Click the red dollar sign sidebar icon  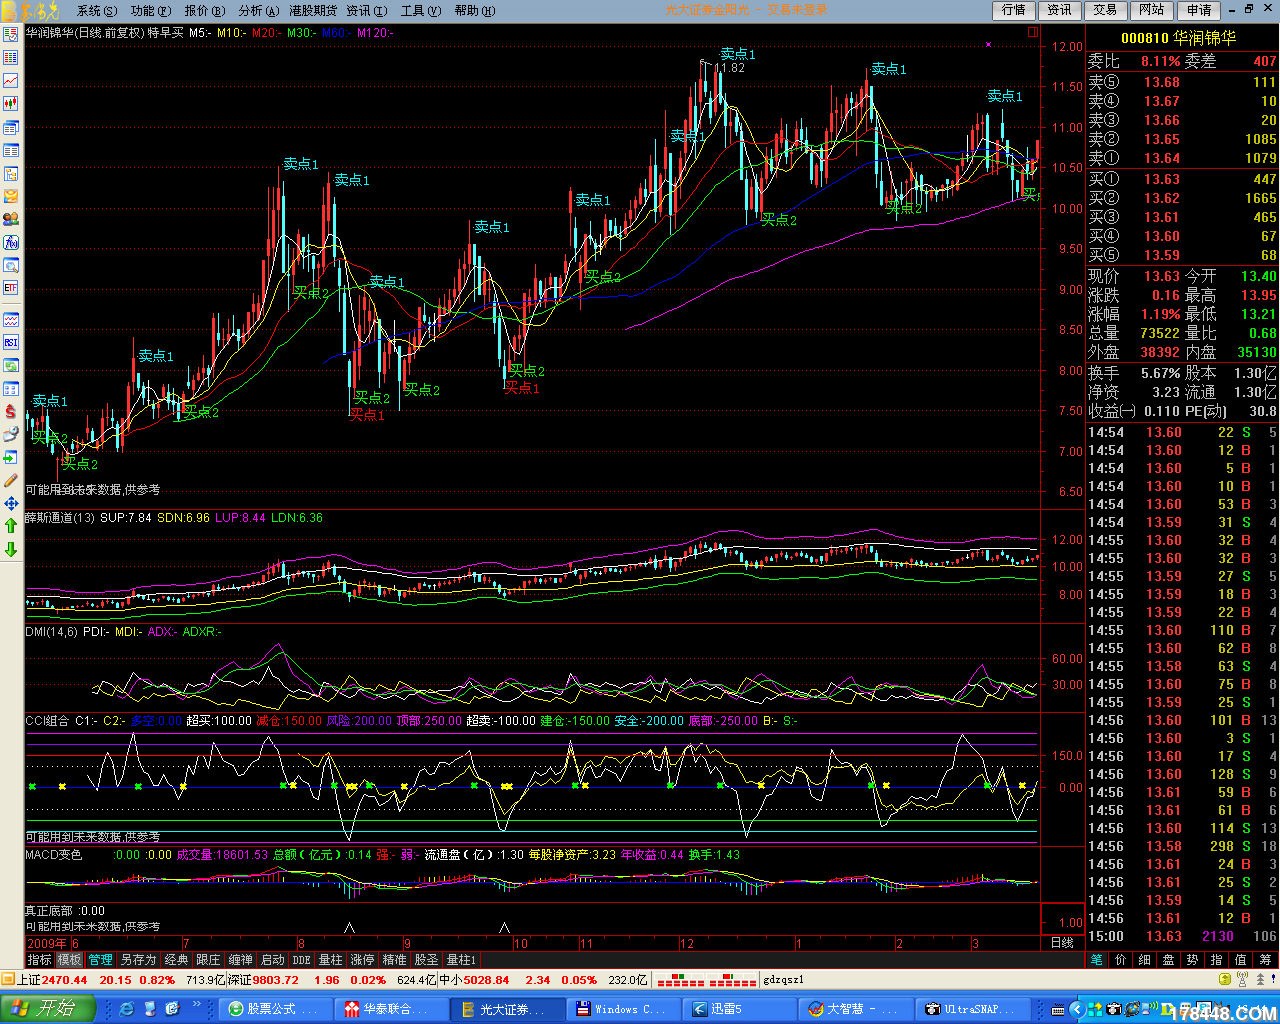click(x=11, y=411)
